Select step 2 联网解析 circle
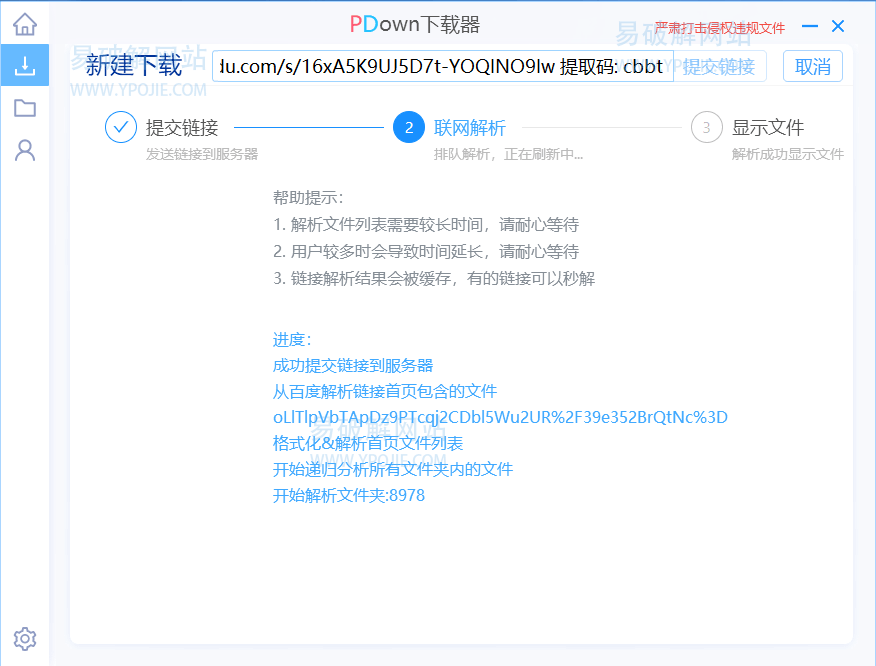The height and width of the screenshot is (666, 876). coord(409,127)
